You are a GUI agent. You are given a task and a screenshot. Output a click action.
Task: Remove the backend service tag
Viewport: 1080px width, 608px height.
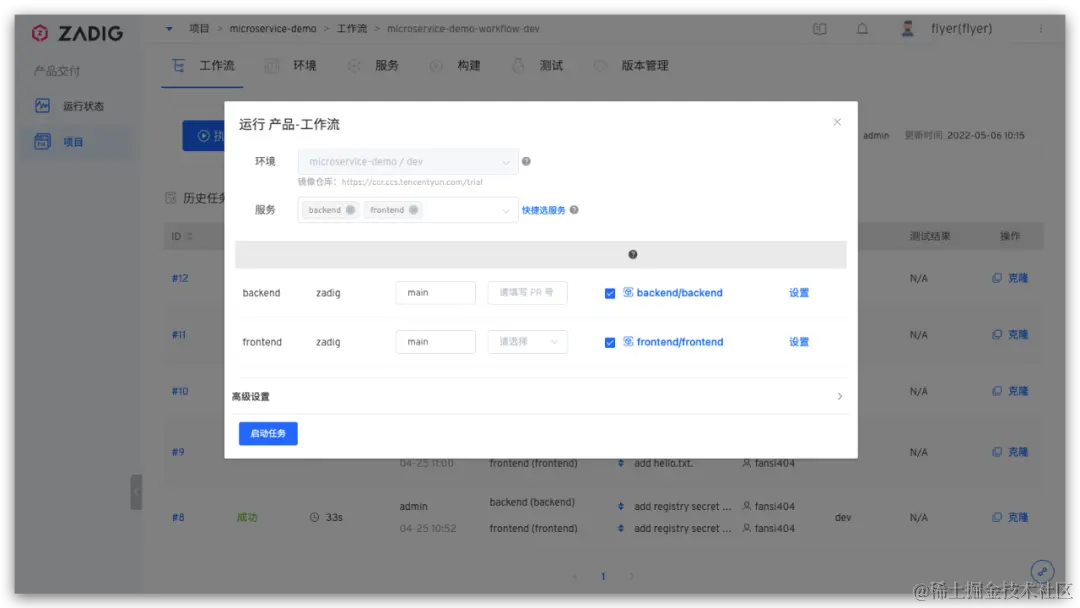click(351, 210)
